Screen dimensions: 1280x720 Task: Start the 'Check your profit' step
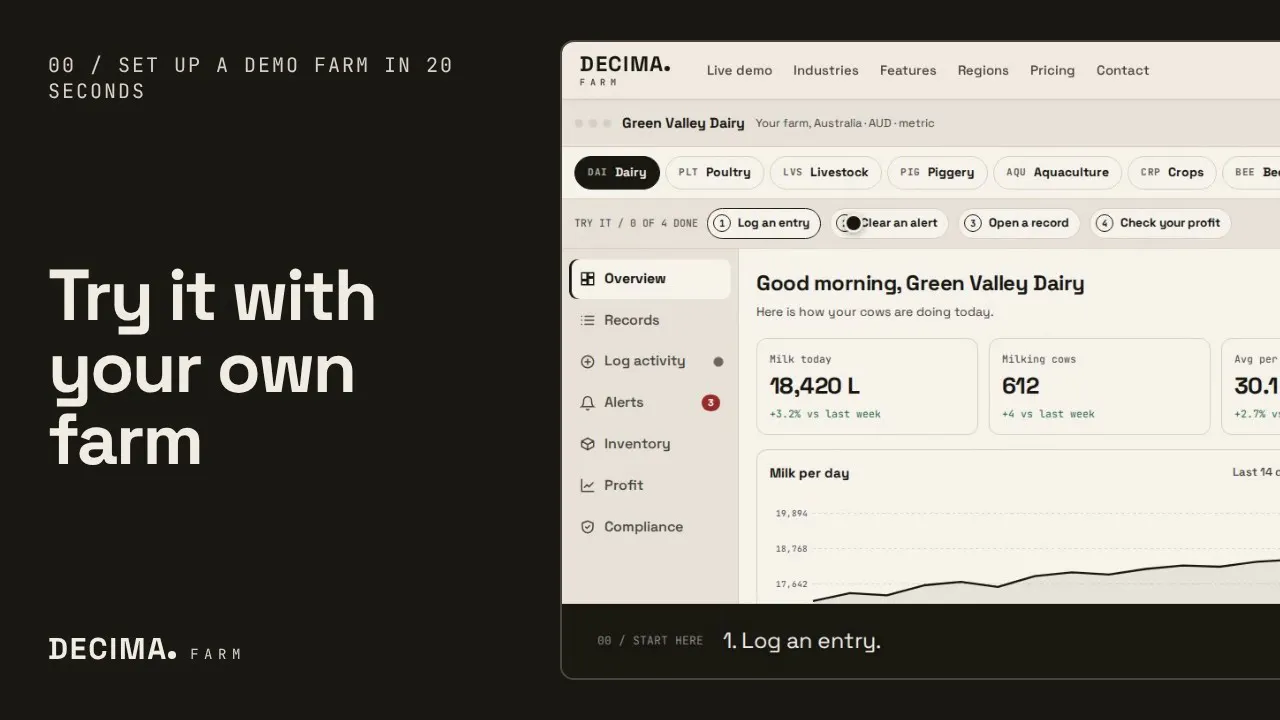point(1160,223)
